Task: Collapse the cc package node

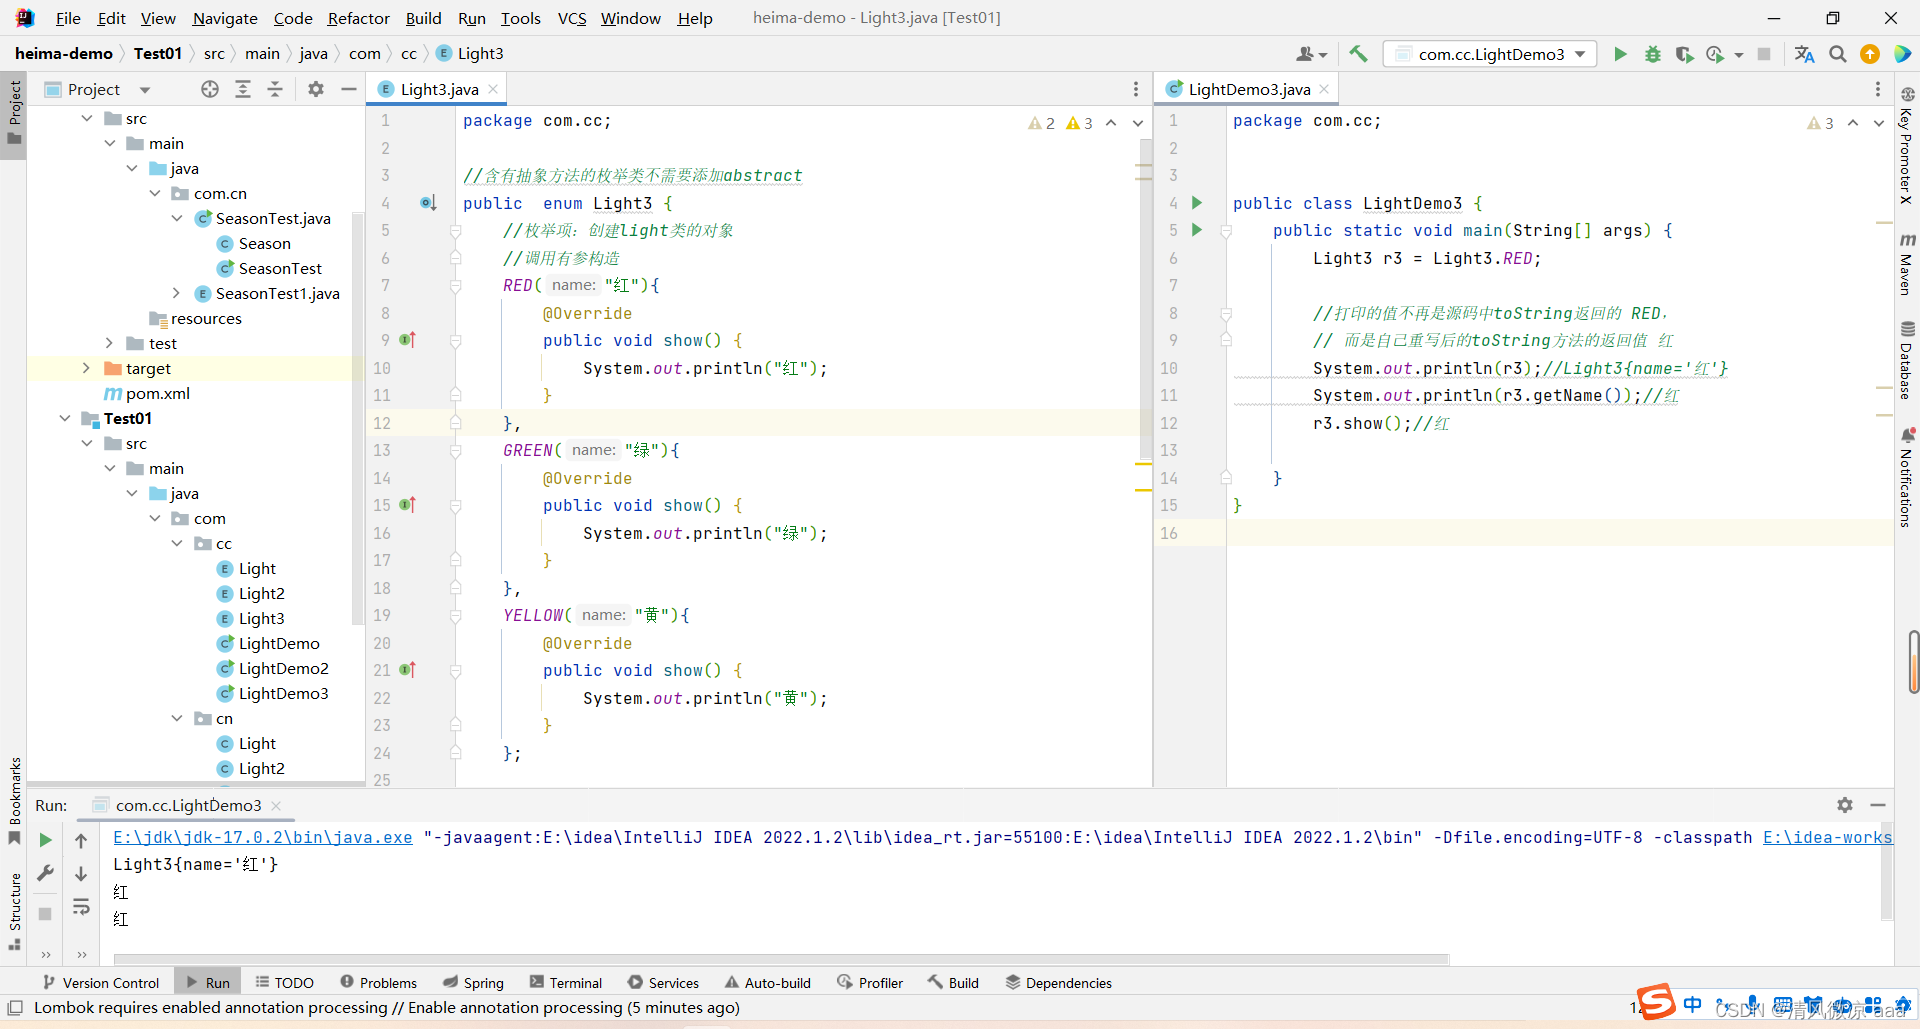Action: pos(177,543)
